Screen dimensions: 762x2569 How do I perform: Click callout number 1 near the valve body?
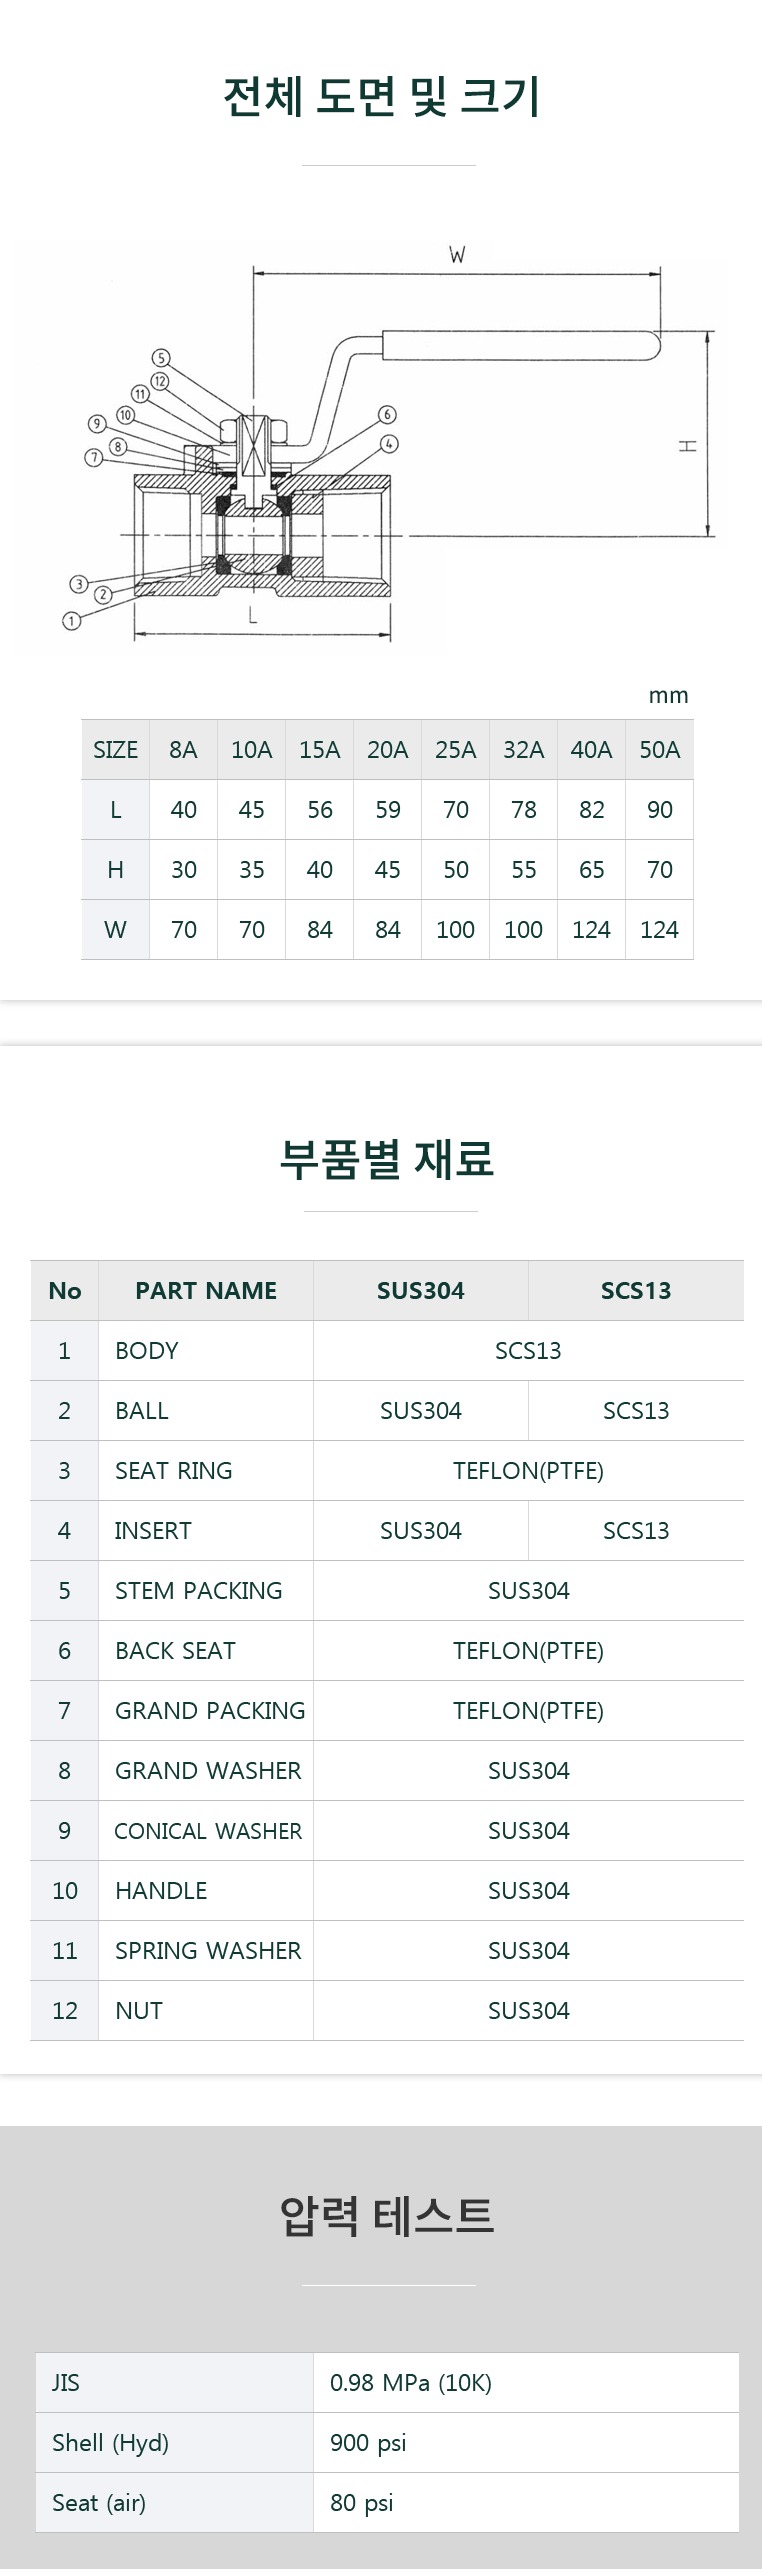point(71,621)
